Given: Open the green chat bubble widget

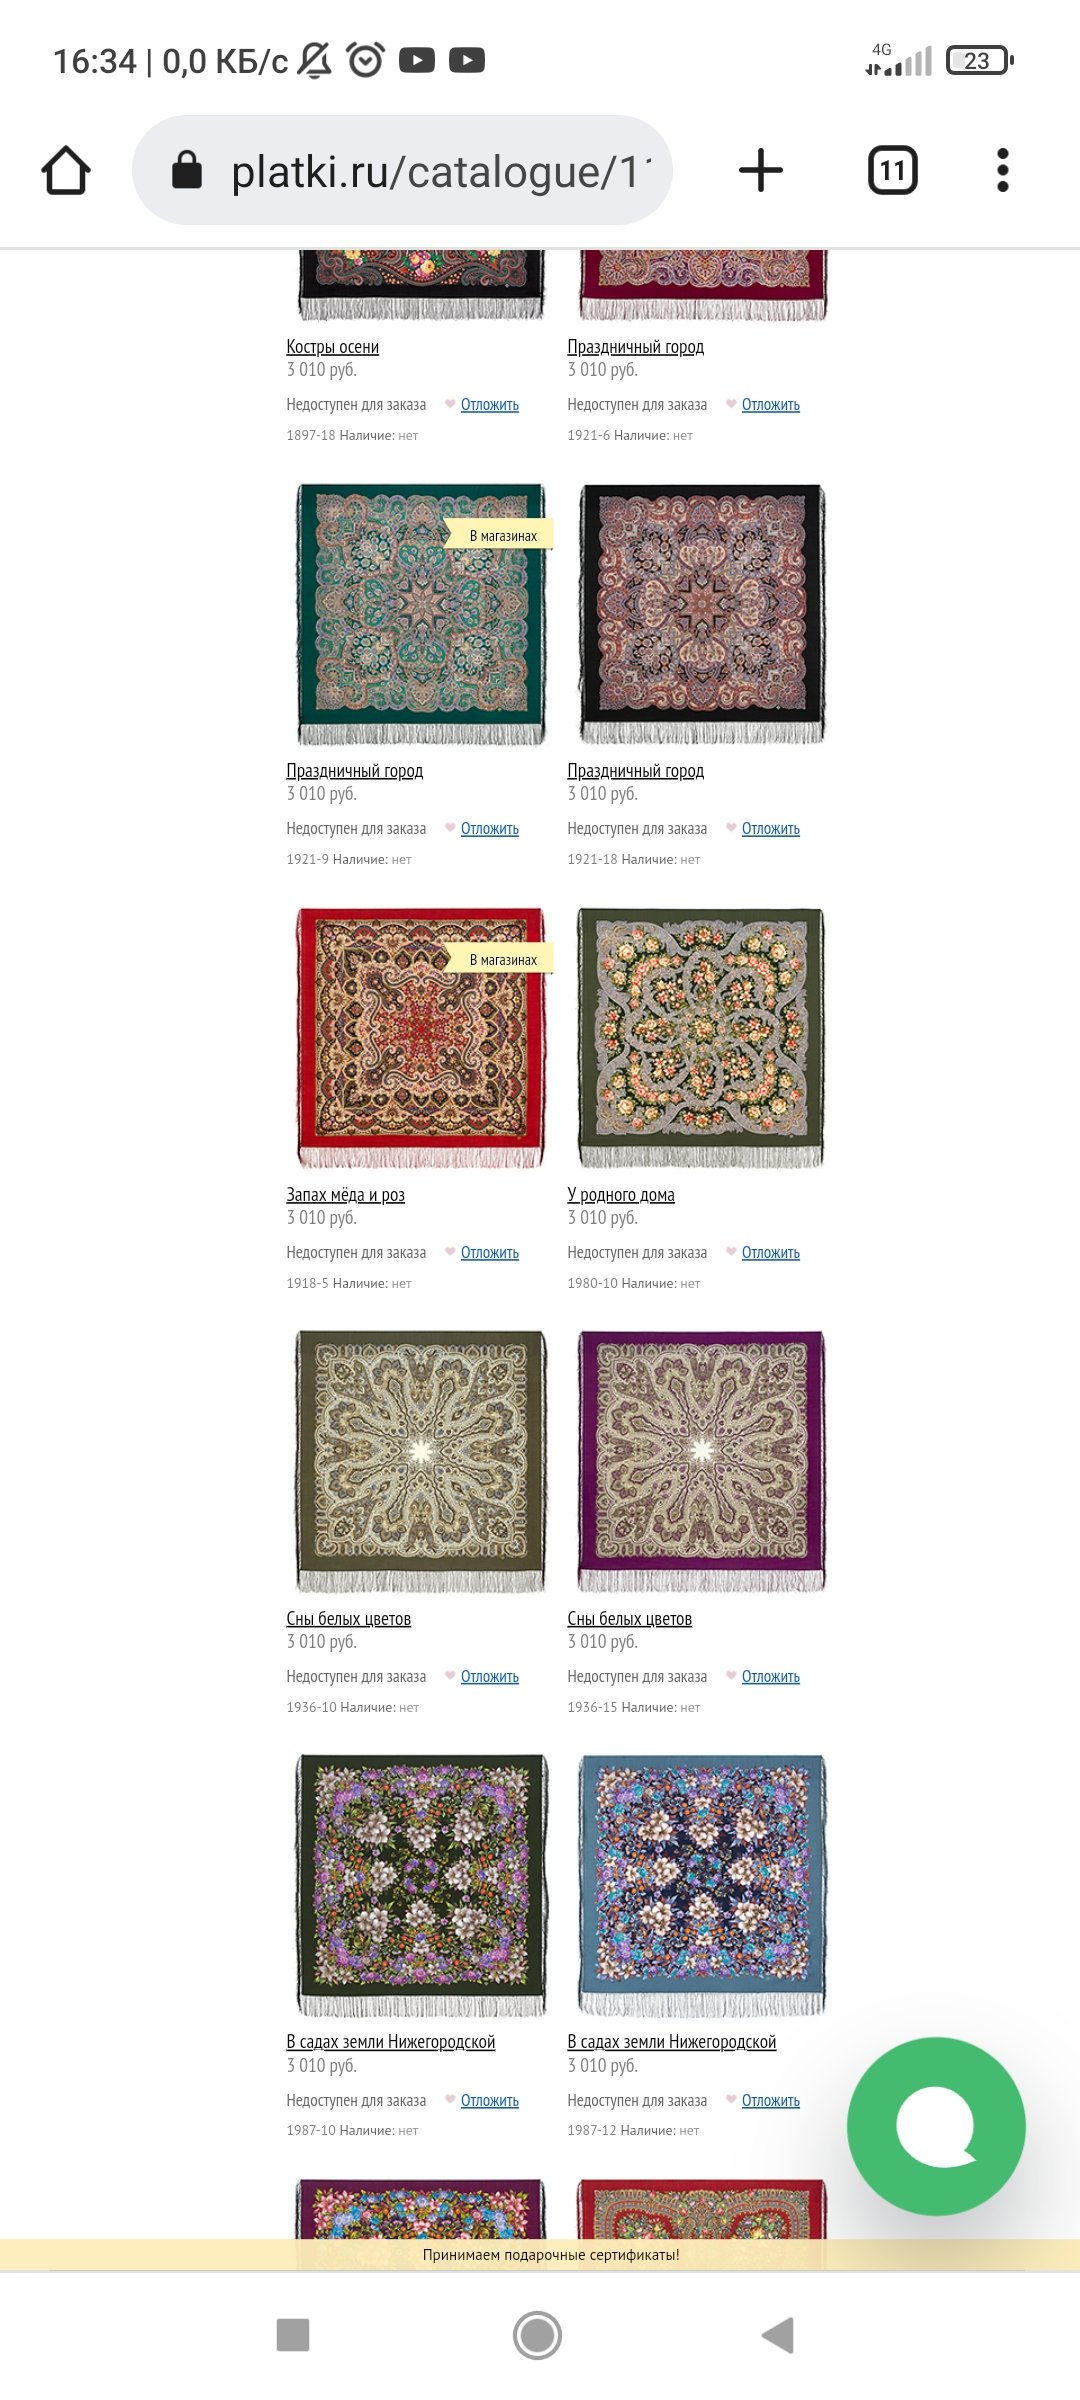Looking at the screenshot, I should [936, 2126].
